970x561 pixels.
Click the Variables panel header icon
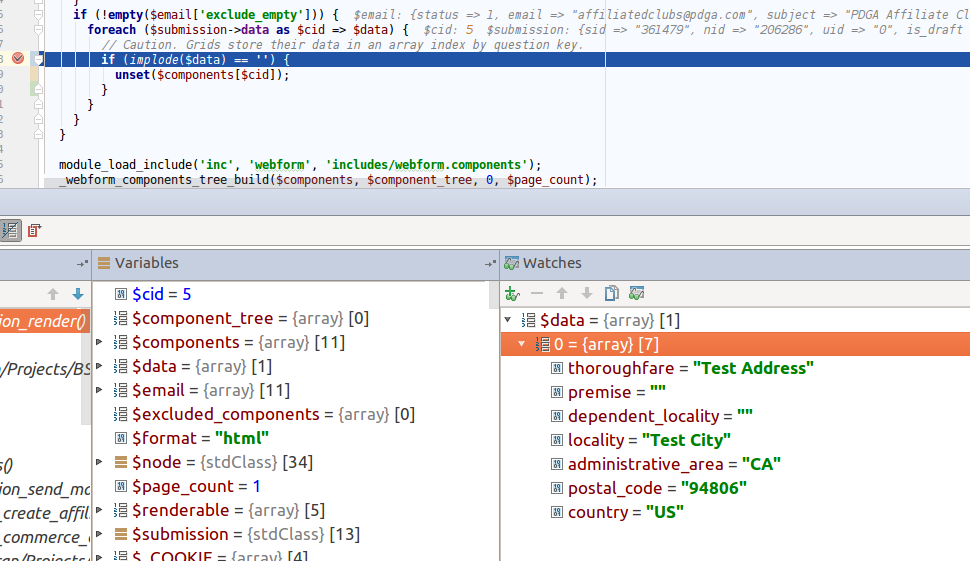click(104, 263)
